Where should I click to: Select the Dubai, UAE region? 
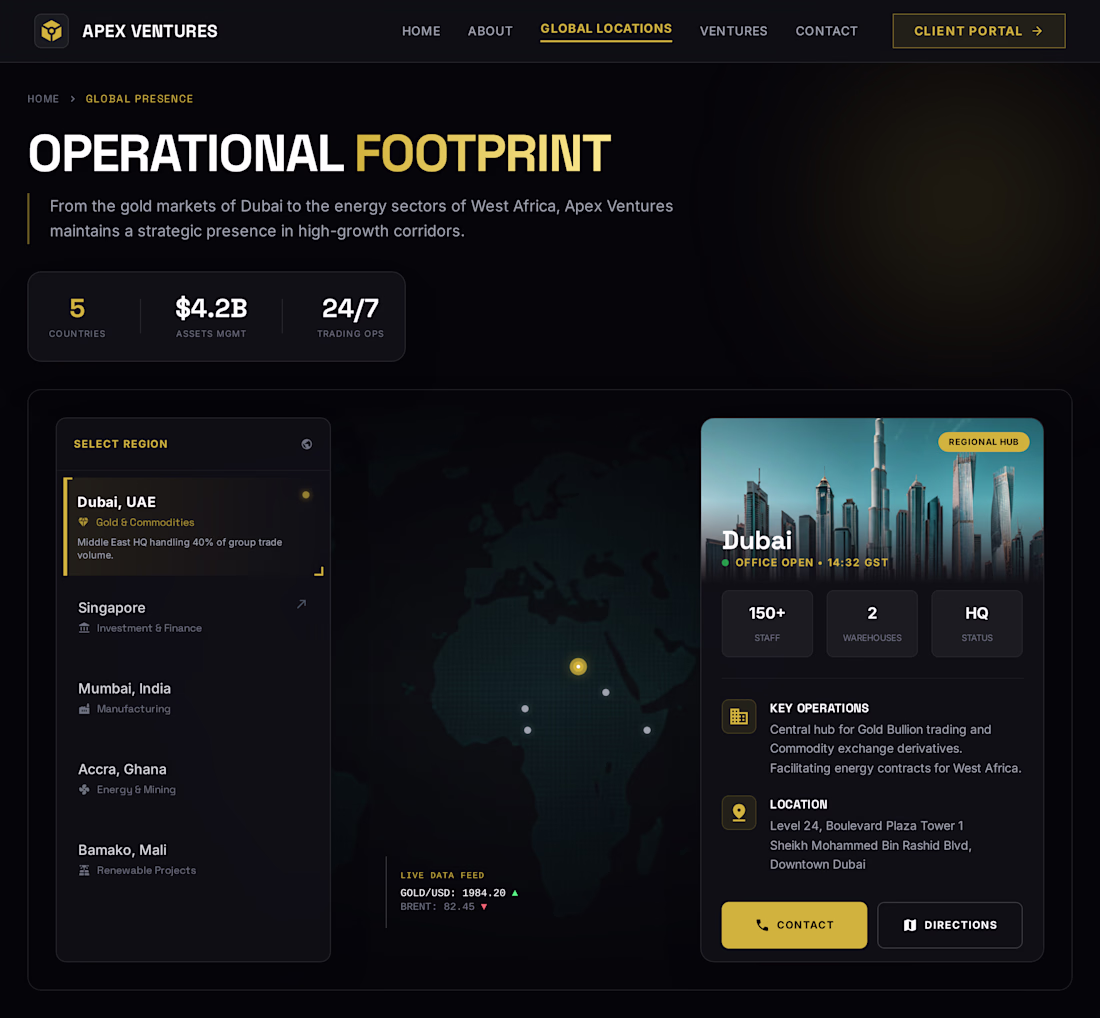[x=194, y=527]
